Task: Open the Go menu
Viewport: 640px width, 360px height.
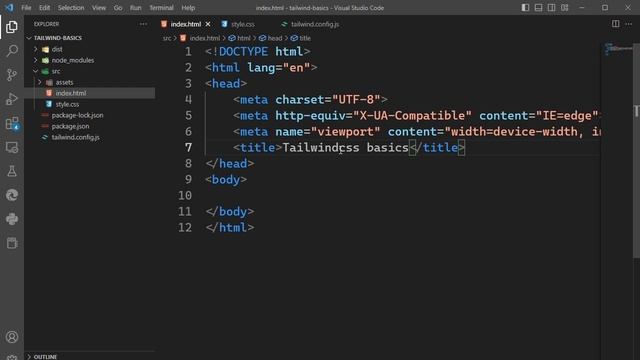Action: click(x=118, y=8)
